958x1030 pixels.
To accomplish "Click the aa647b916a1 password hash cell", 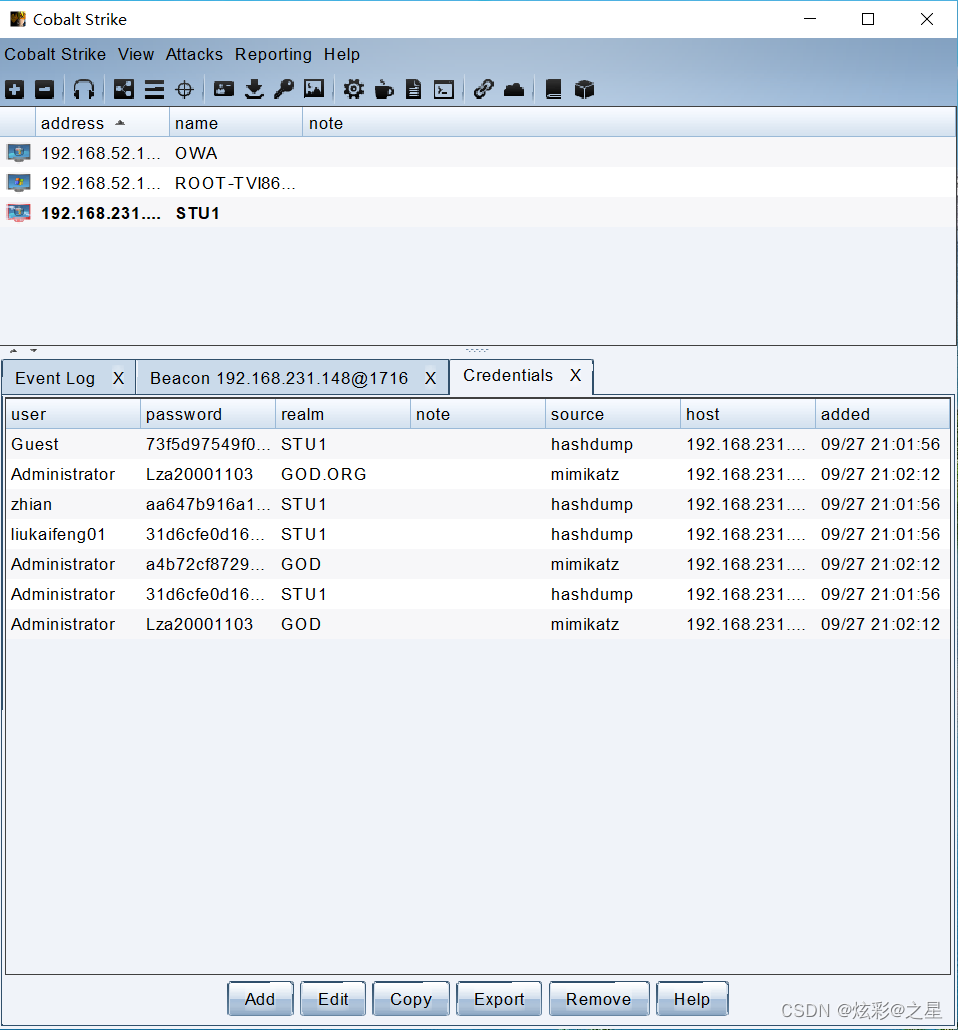I will coord(208,504).
